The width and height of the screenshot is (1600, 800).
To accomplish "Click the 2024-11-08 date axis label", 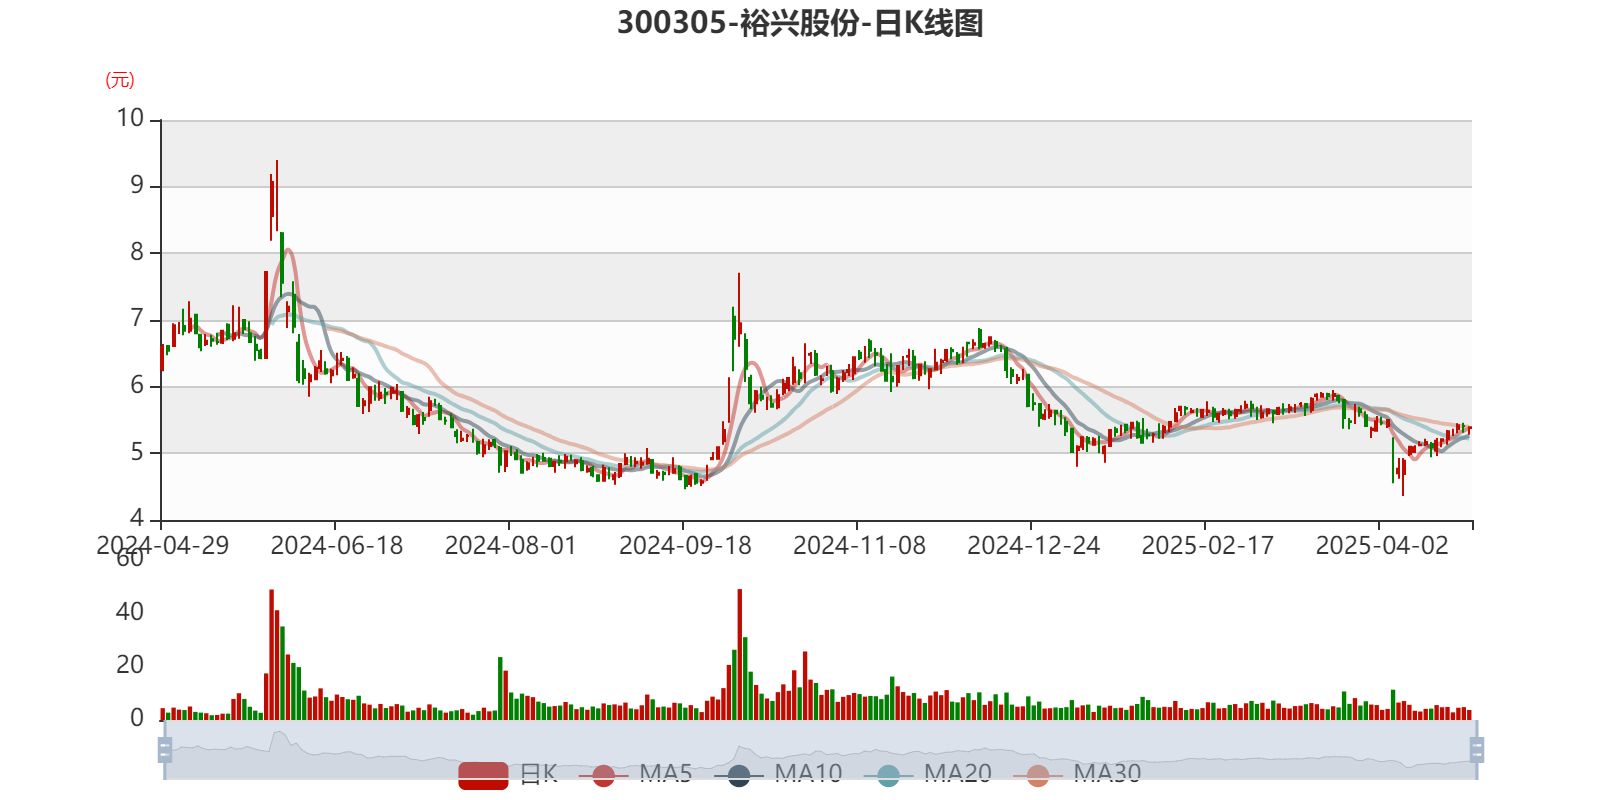I will pyautogui.click(x=859, y=546).
